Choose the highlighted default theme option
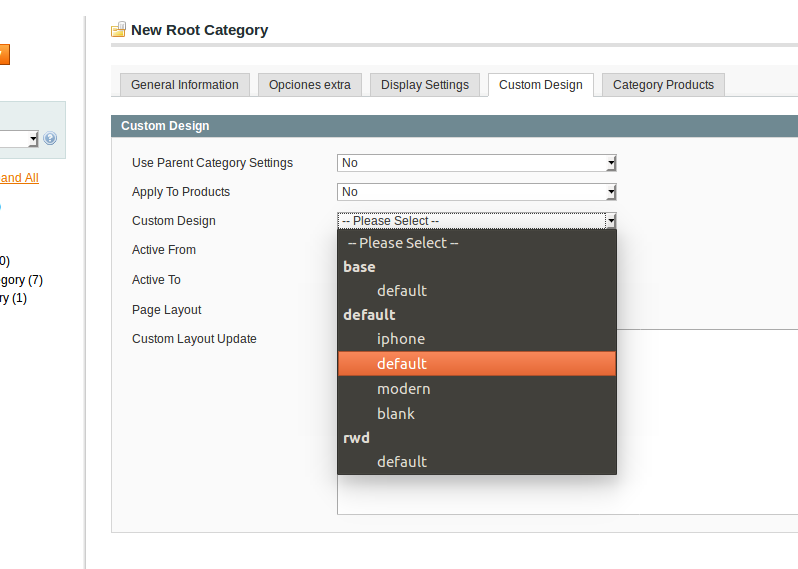Screen dimensions: 798x569 [402, 364]
